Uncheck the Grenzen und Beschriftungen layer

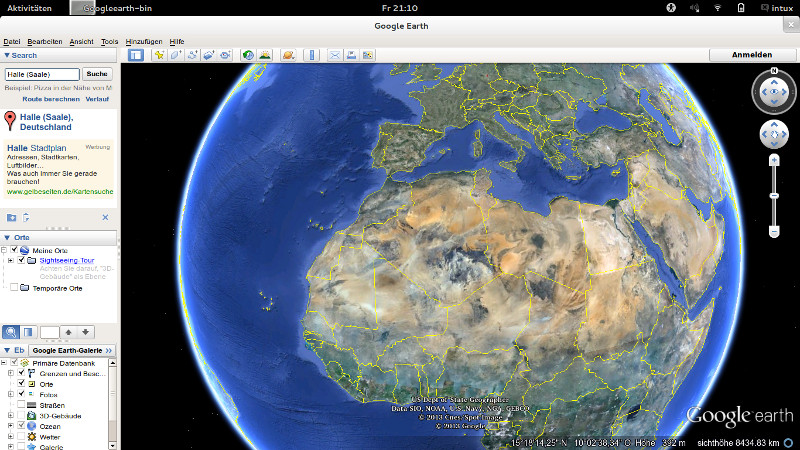[21, 373]
